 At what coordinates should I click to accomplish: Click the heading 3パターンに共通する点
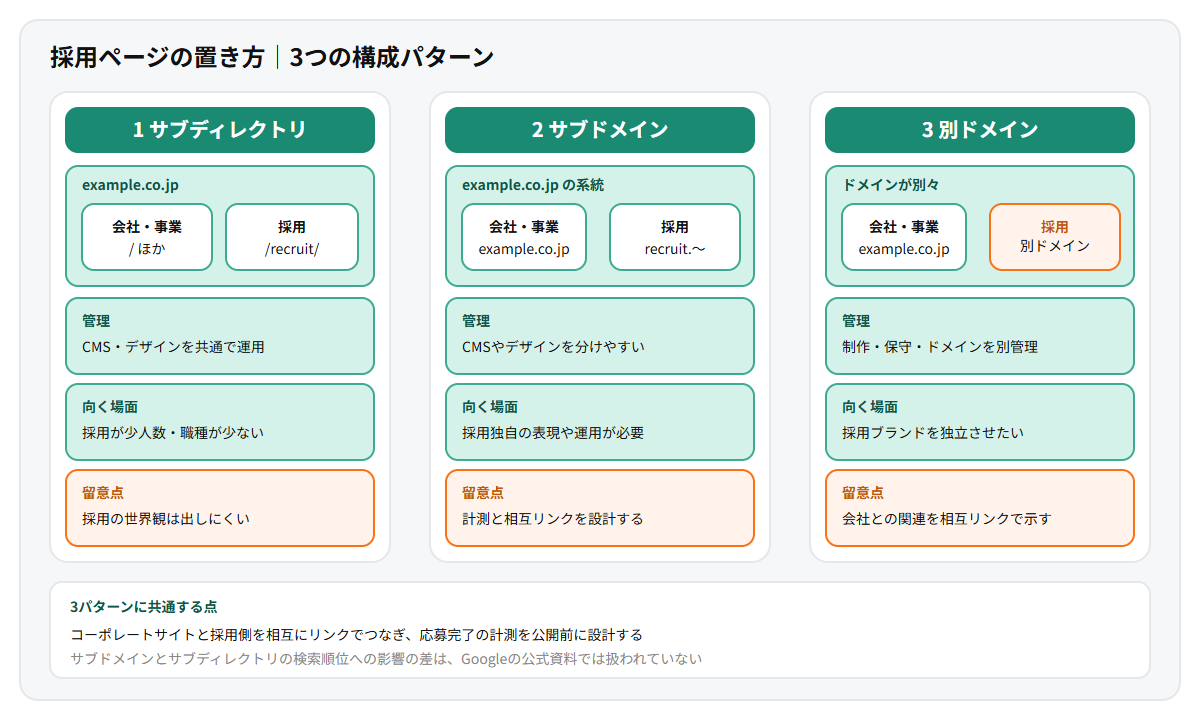tap(144, 607)
